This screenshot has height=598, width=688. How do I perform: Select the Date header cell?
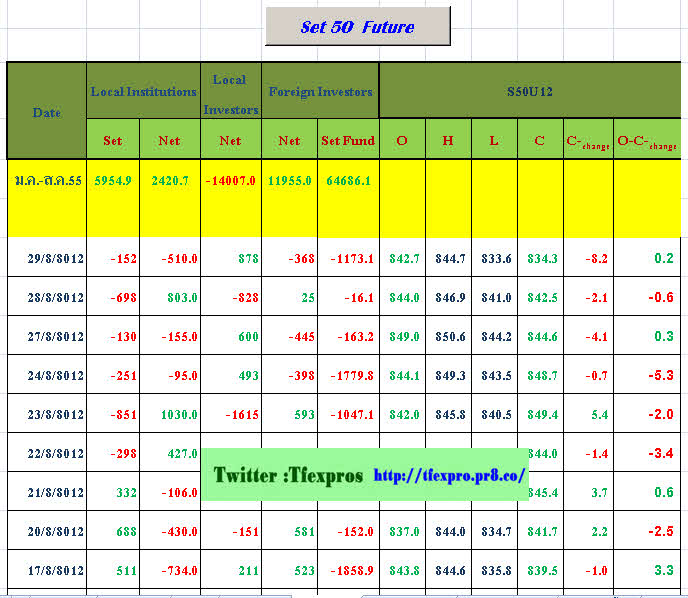point(47,112)
